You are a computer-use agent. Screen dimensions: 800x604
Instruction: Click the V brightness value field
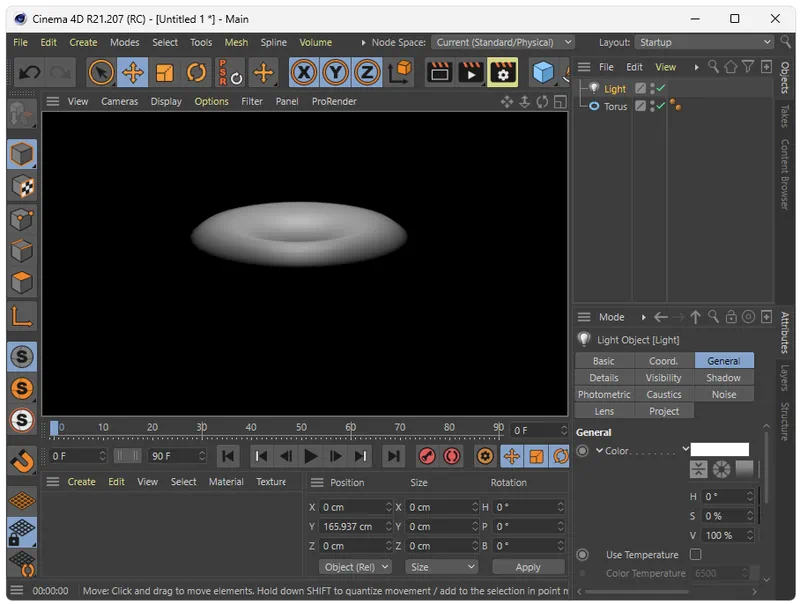(728, 535)
